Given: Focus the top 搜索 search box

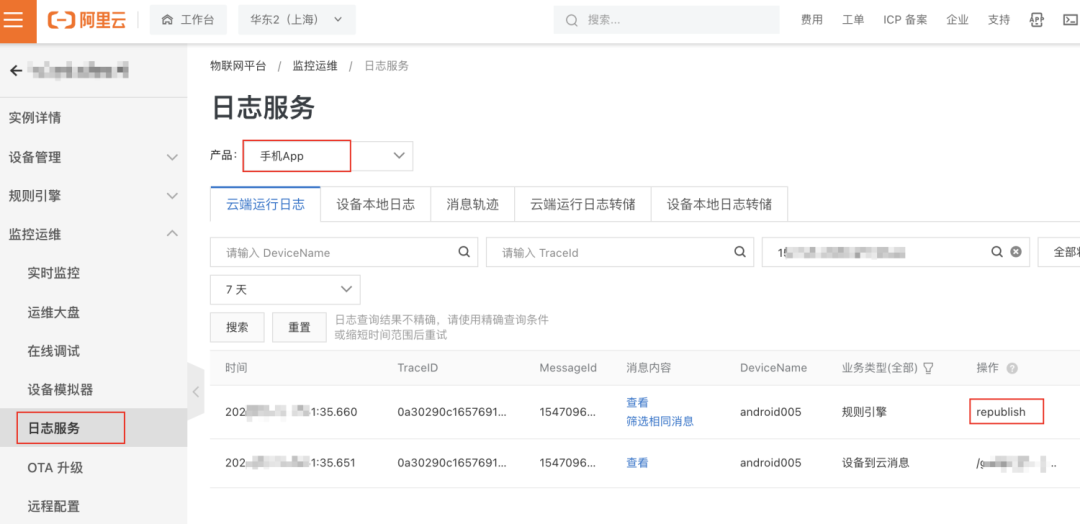Looking at the screenshot, I should point(667,20).
